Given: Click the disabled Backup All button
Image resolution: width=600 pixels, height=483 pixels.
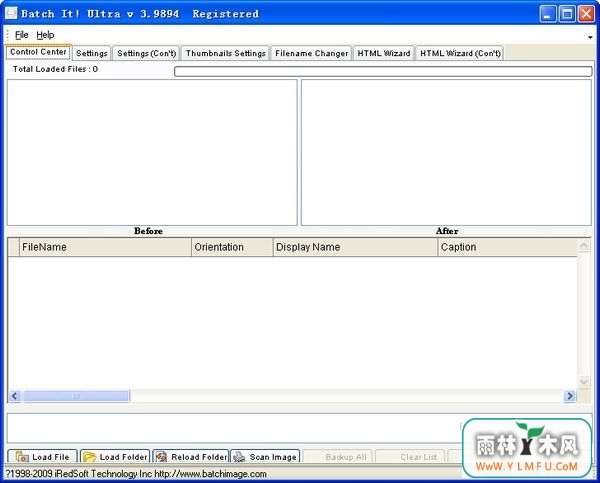Looking at the screenshot, I should pos(338,457).
